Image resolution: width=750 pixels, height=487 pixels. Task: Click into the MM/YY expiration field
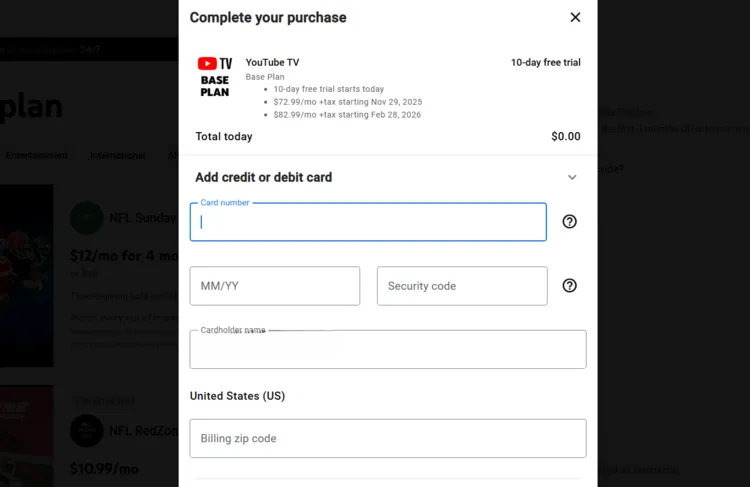coord(274,286)
